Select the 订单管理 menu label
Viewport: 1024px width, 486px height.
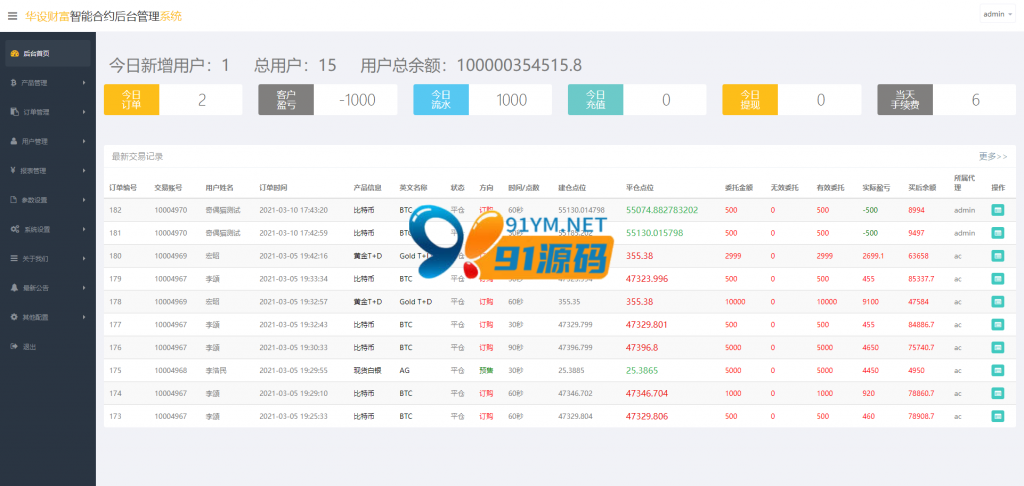coord(36,112)
